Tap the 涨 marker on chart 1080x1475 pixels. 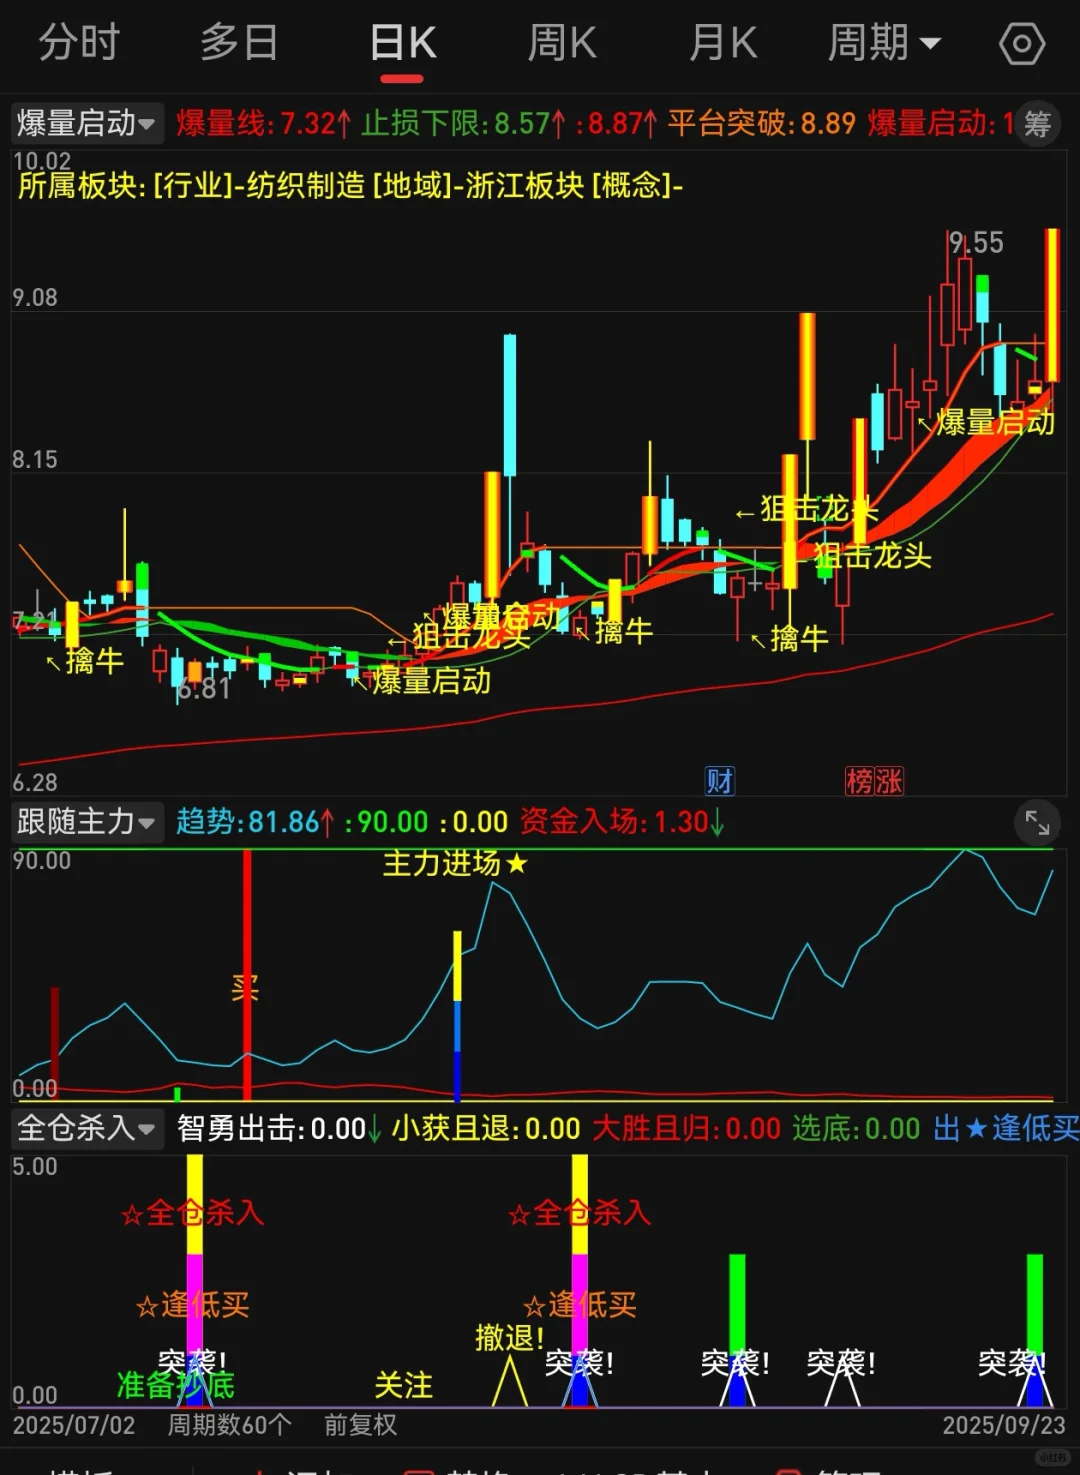889,781
